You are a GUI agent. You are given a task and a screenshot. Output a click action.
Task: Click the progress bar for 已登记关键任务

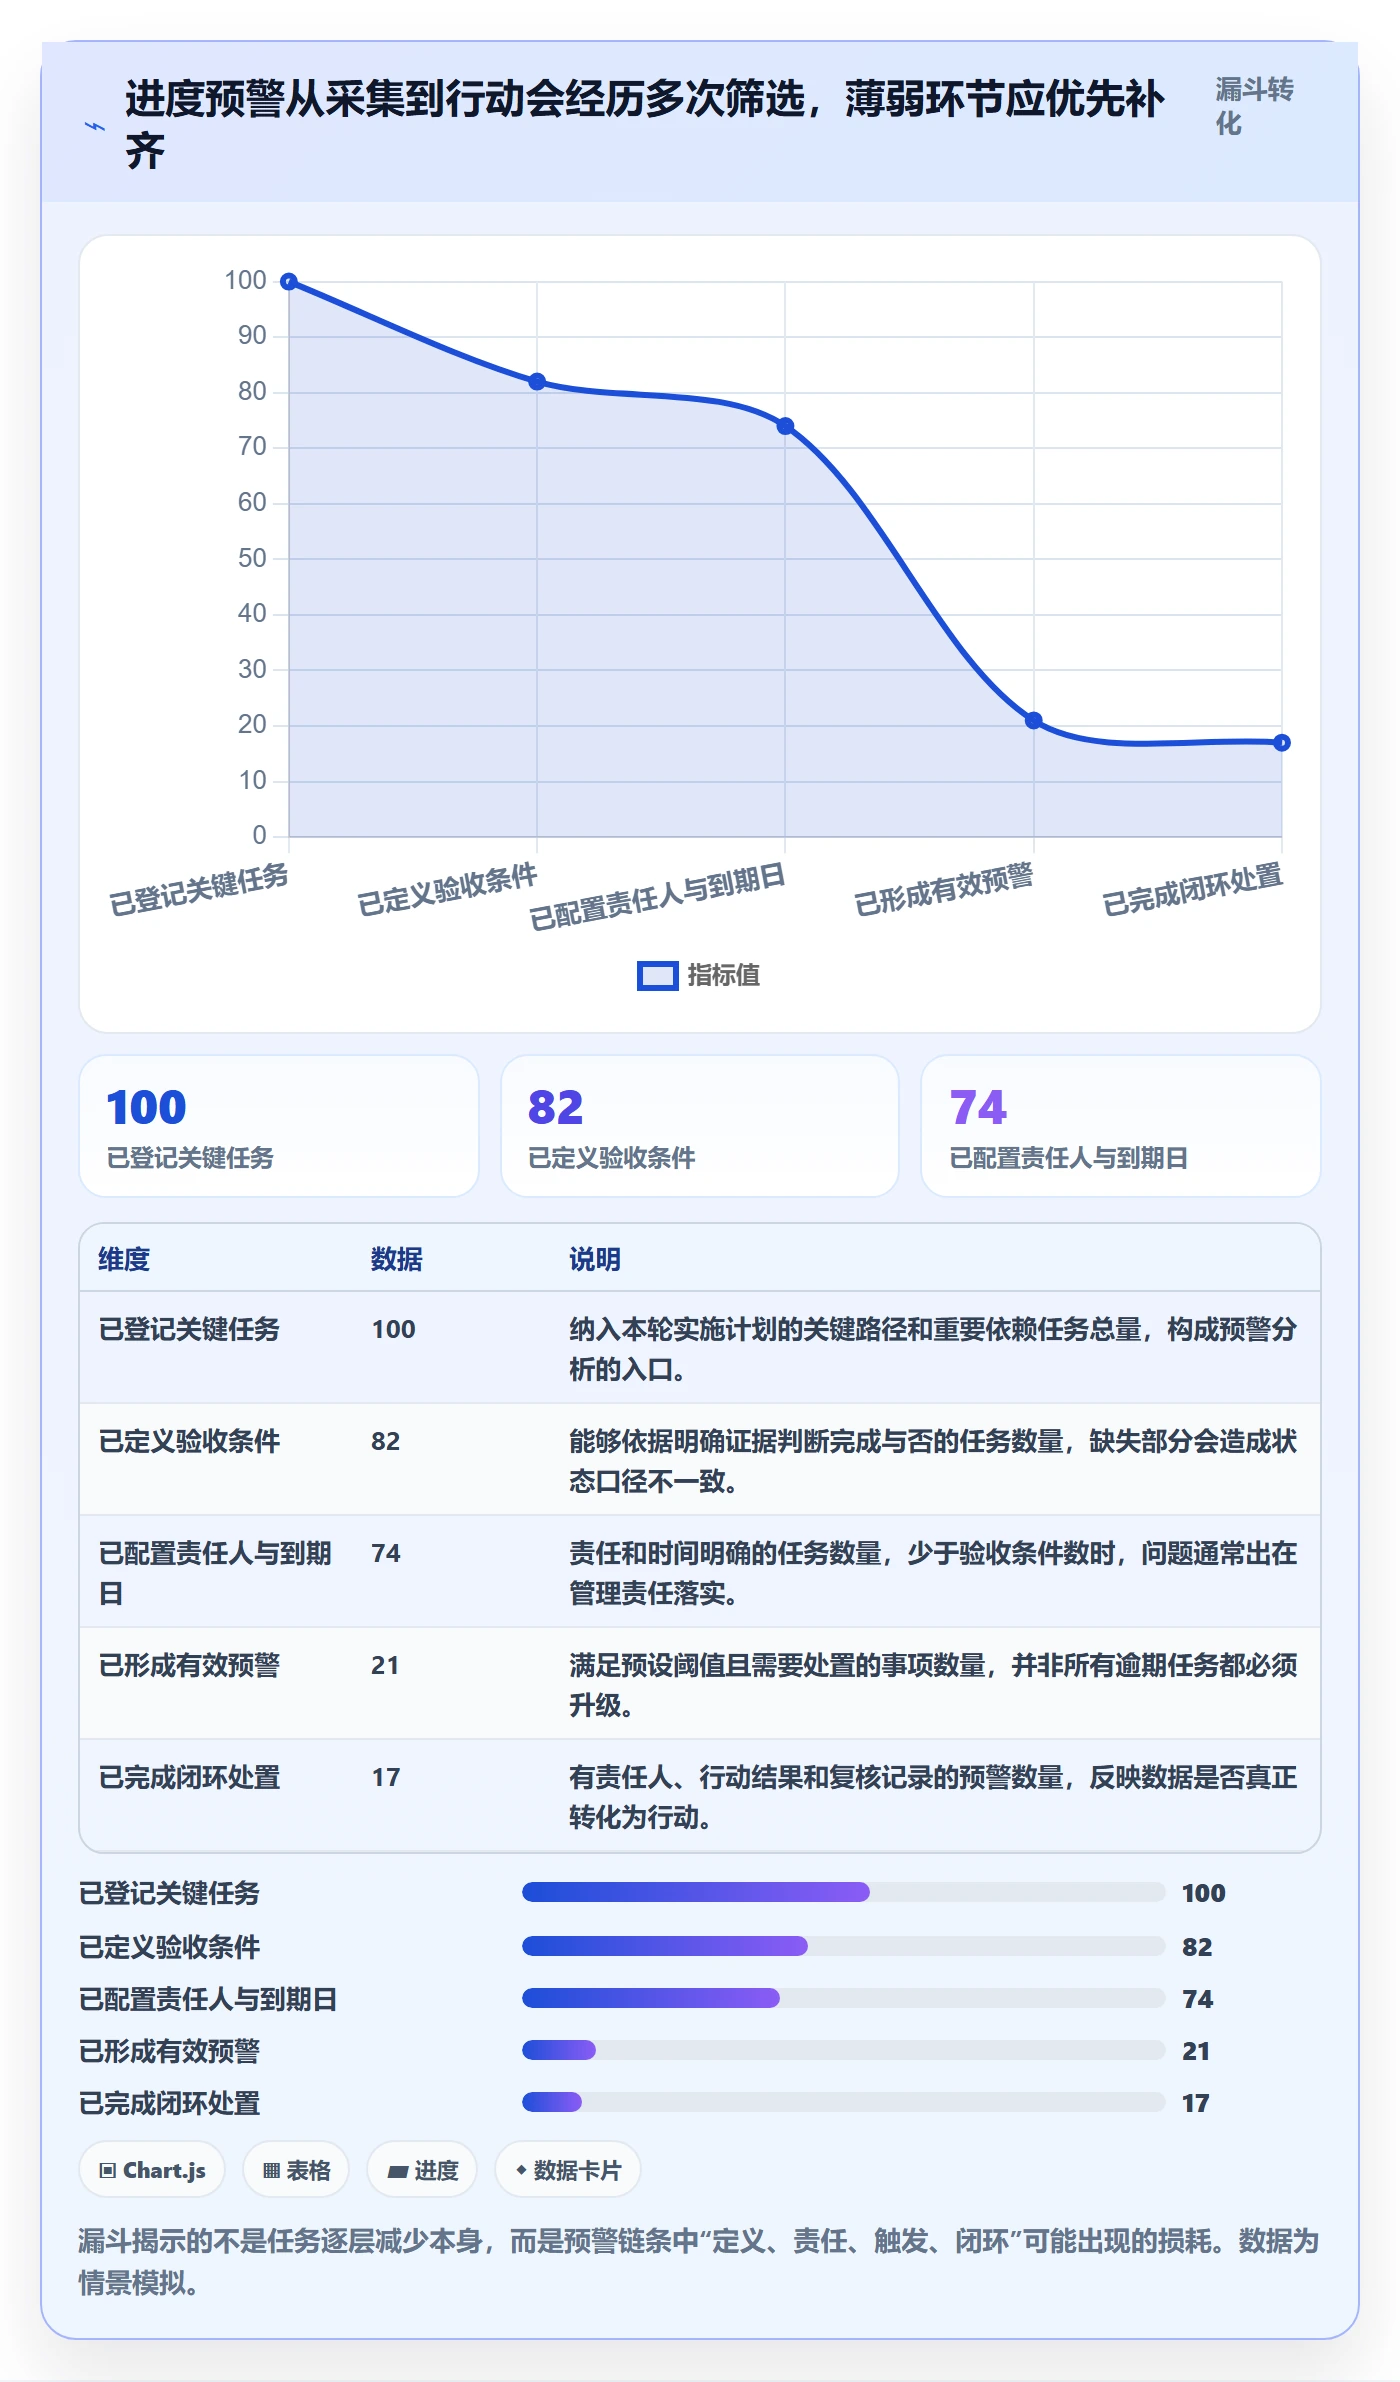click(844, 1892)
